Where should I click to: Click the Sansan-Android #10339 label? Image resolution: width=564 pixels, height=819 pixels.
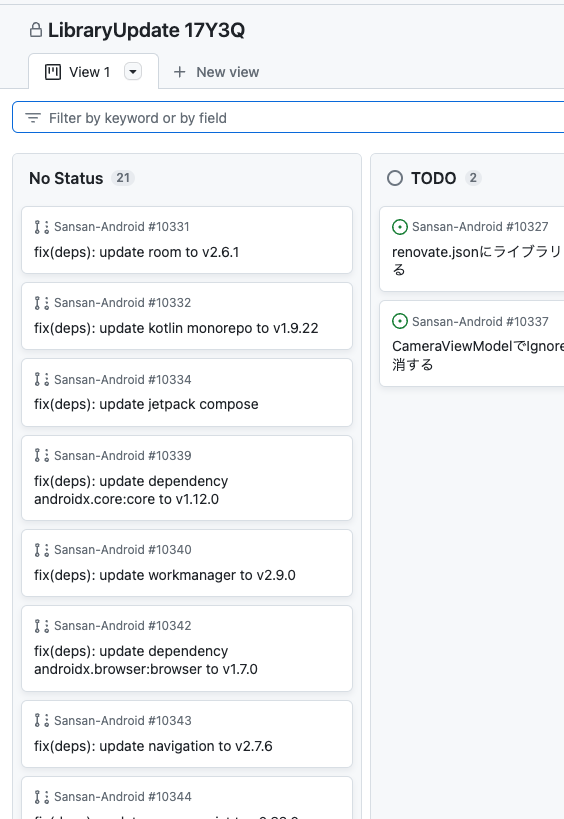pos(123,455)
